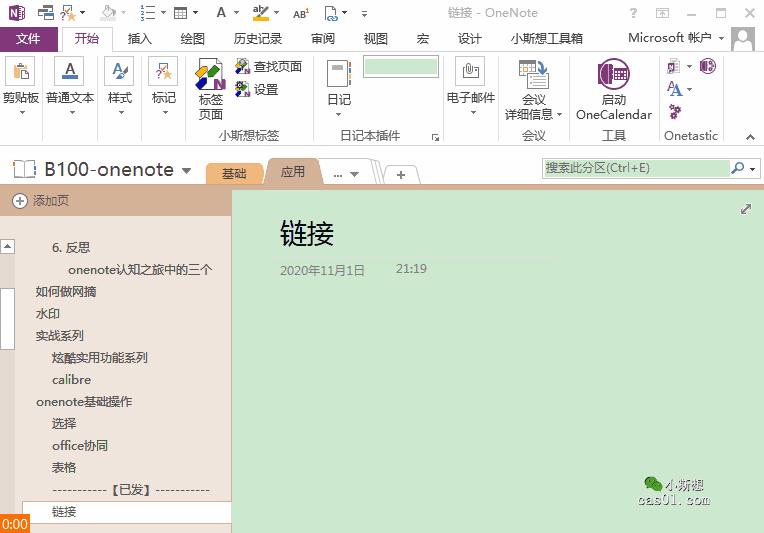The width and height of the screenshot is (764, 533).
Task: Click the Microsoft account avatar picture
Action: click(x=743, y=38)
